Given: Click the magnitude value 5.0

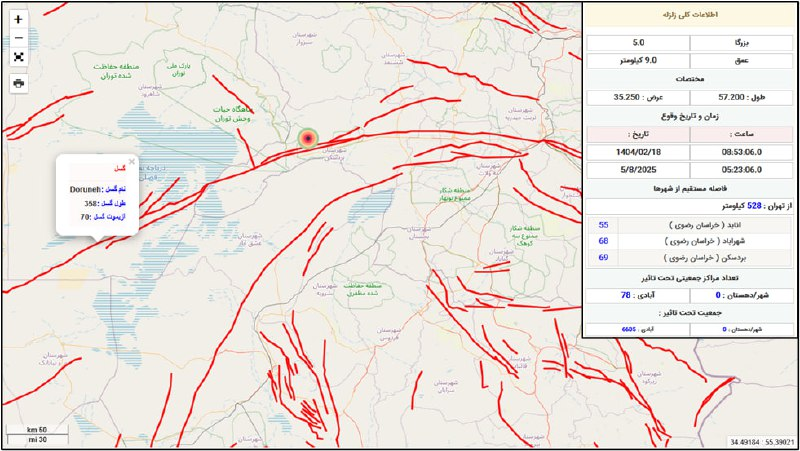Looking at the screenshot, I should pos(639,44).
